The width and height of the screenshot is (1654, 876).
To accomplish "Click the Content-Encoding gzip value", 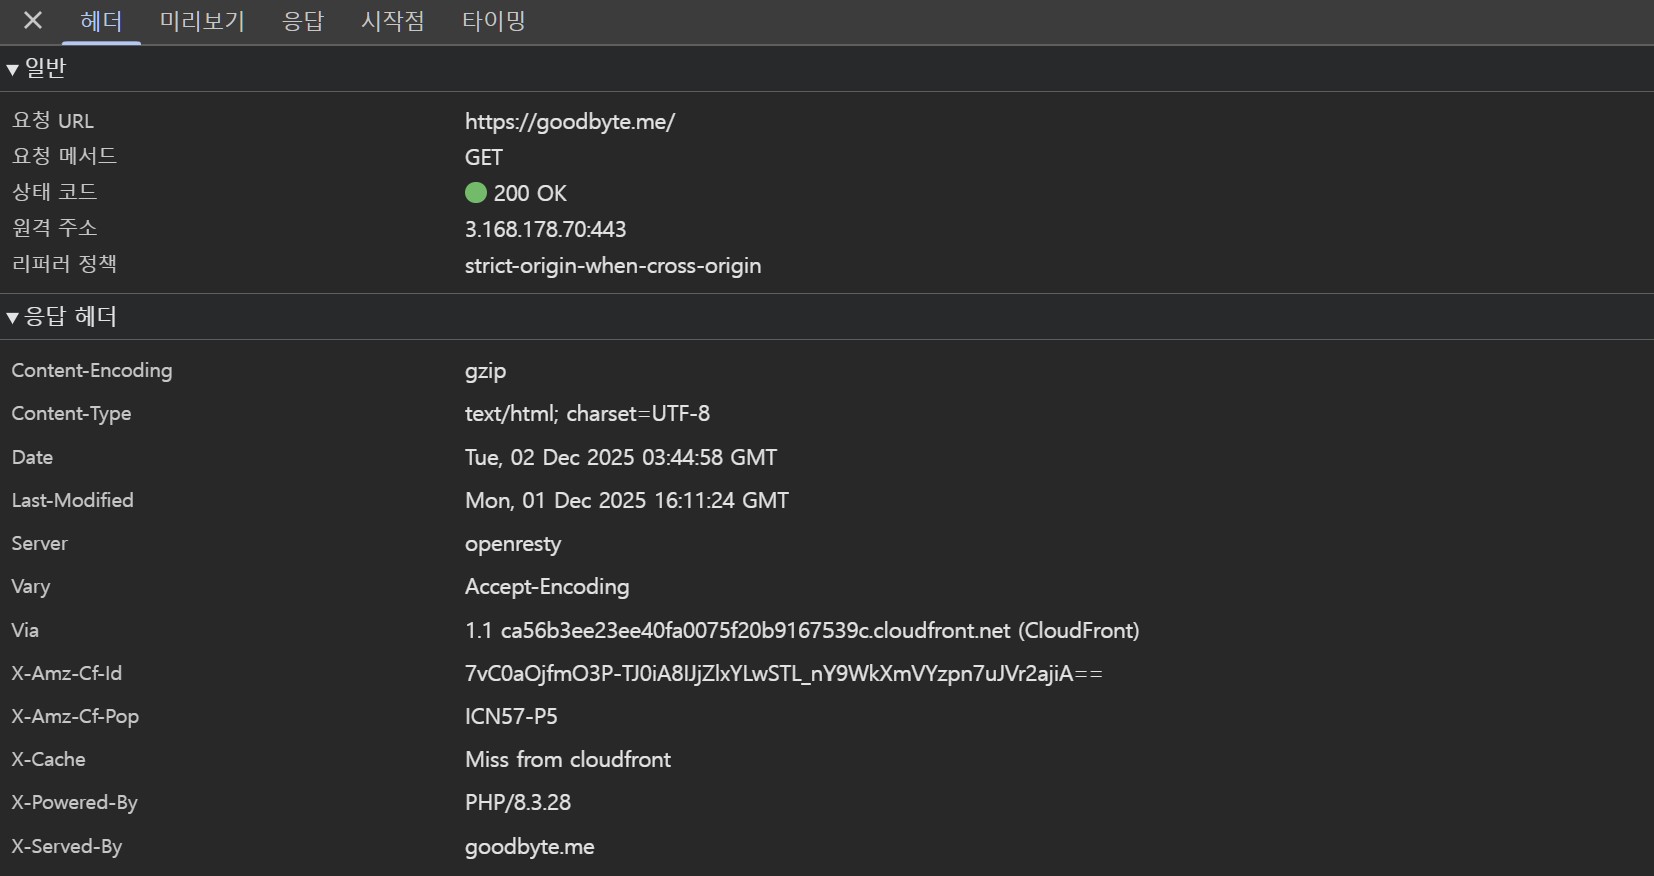I will (x=485, y=370).
